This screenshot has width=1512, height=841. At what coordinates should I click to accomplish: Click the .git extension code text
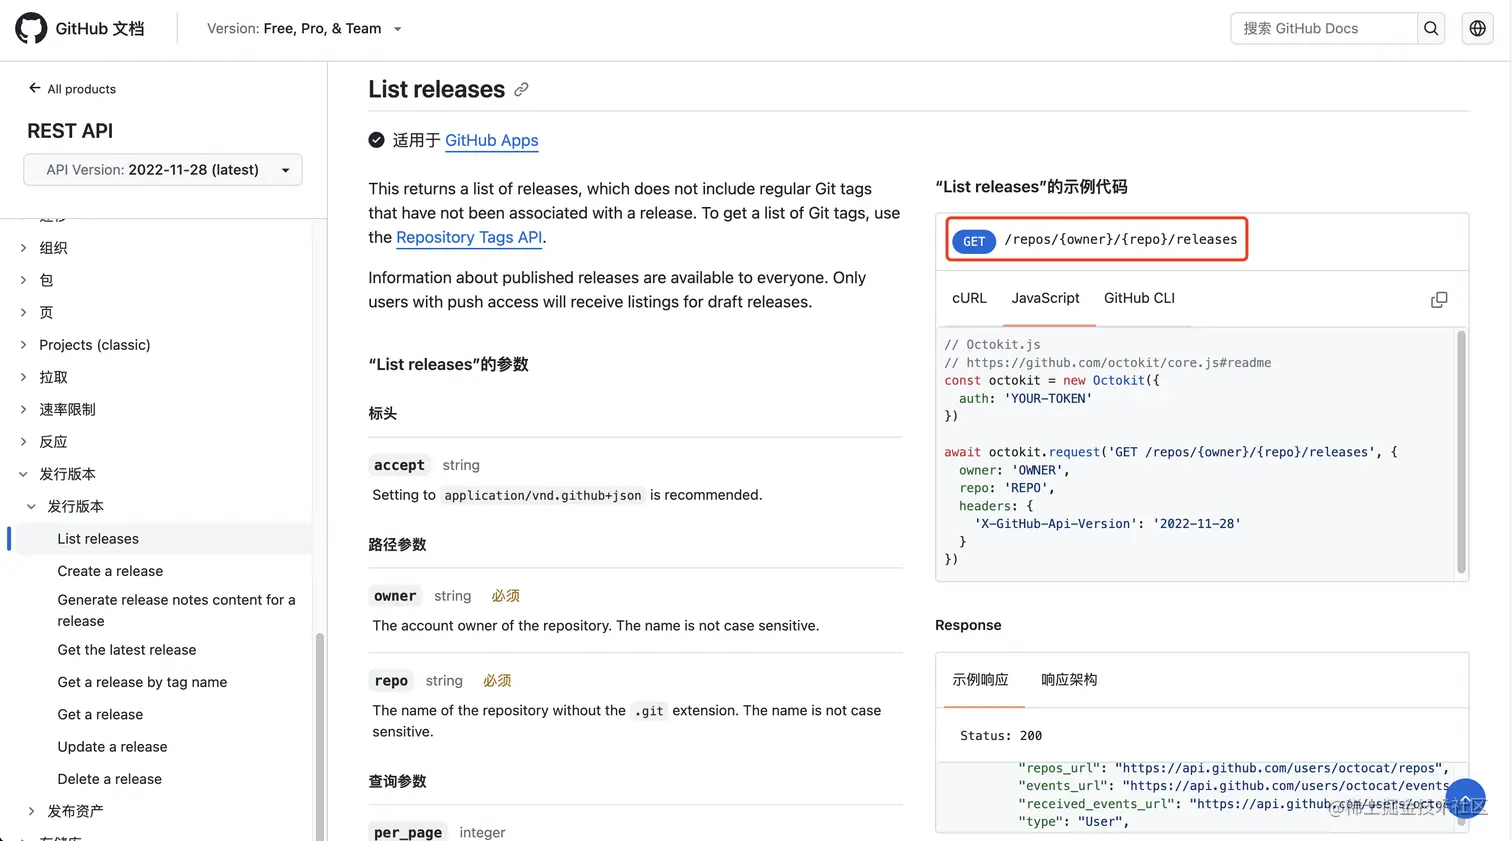(x=649, y=711)
